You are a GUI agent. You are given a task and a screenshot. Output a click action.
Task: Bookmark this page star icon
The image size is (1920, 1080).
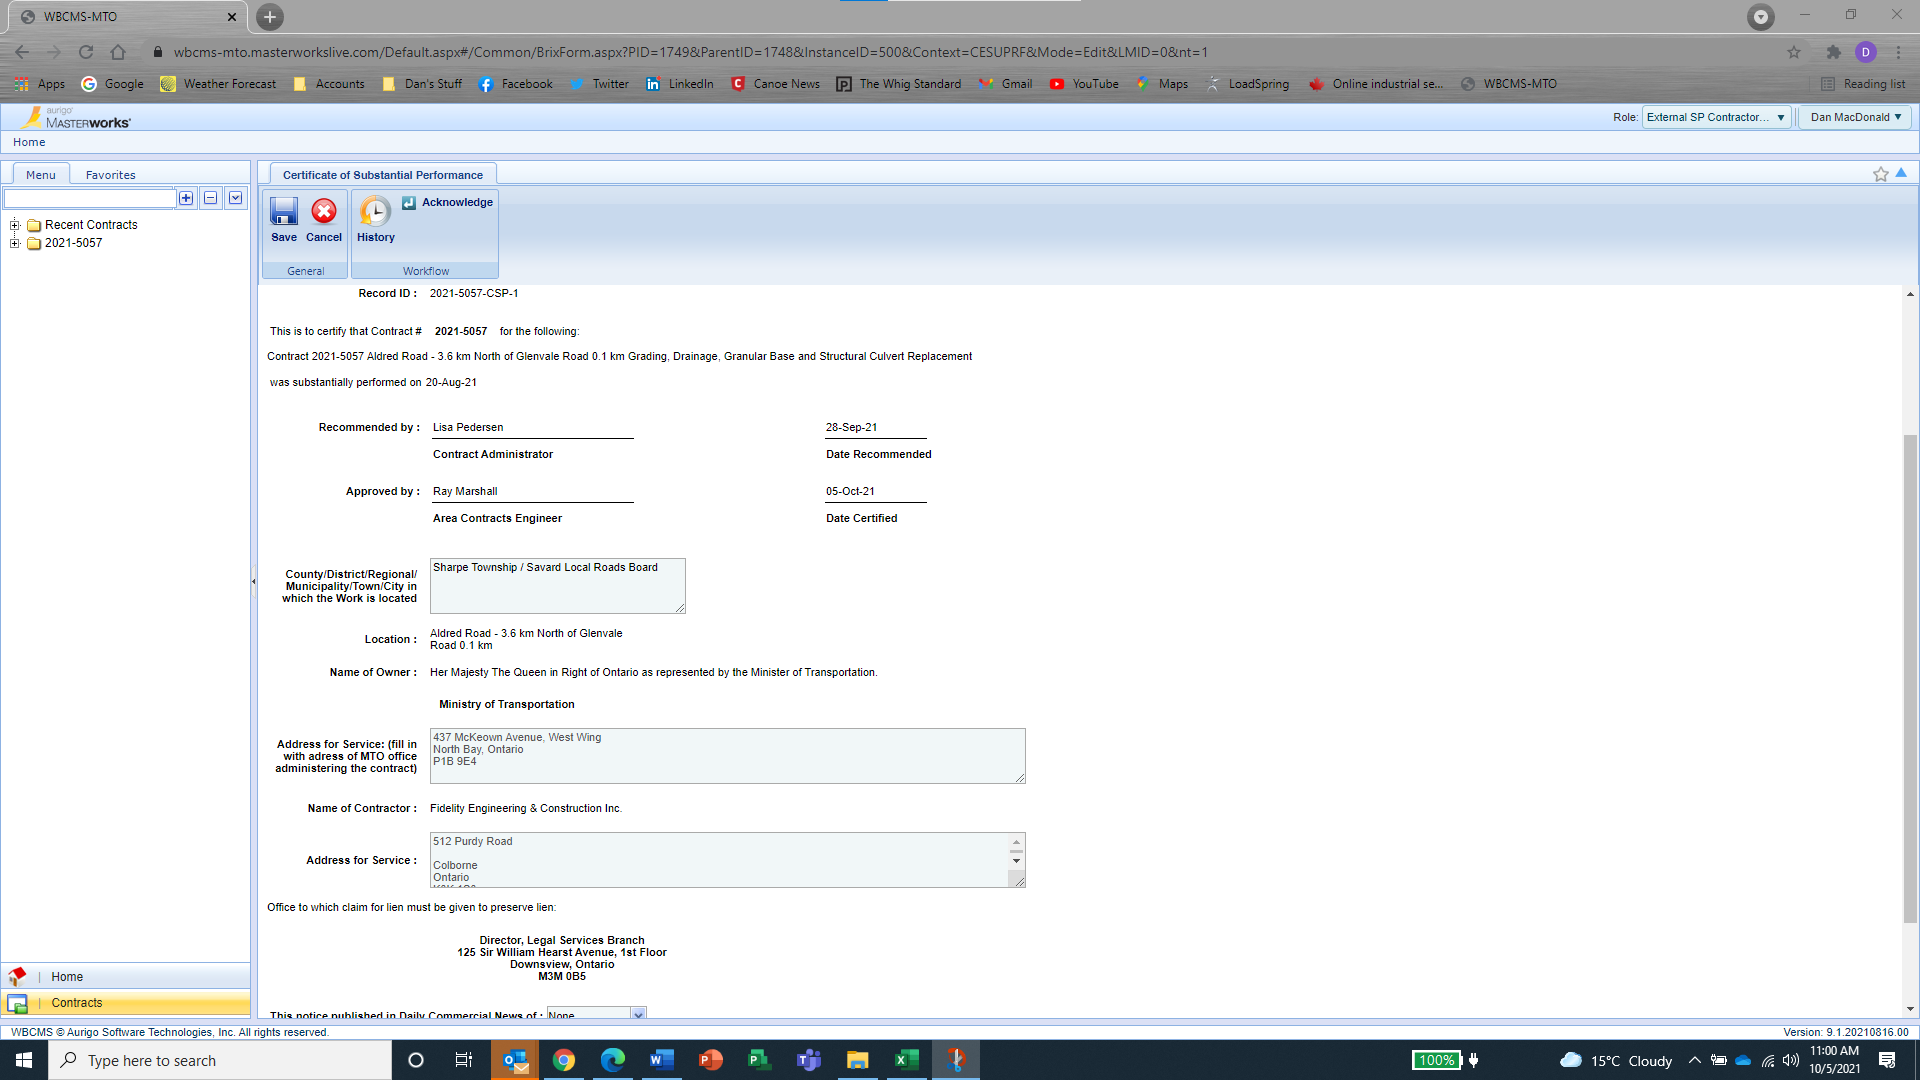click(x=1794, y=52)
